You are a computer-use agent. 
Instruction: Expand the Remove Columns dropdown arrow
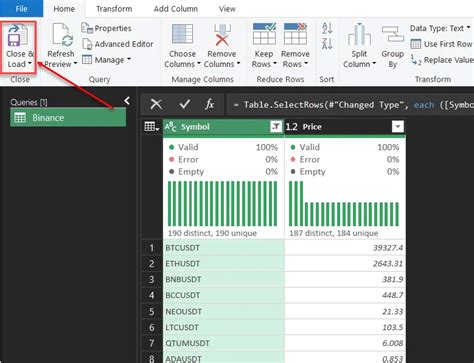click(x=239, y=64)
